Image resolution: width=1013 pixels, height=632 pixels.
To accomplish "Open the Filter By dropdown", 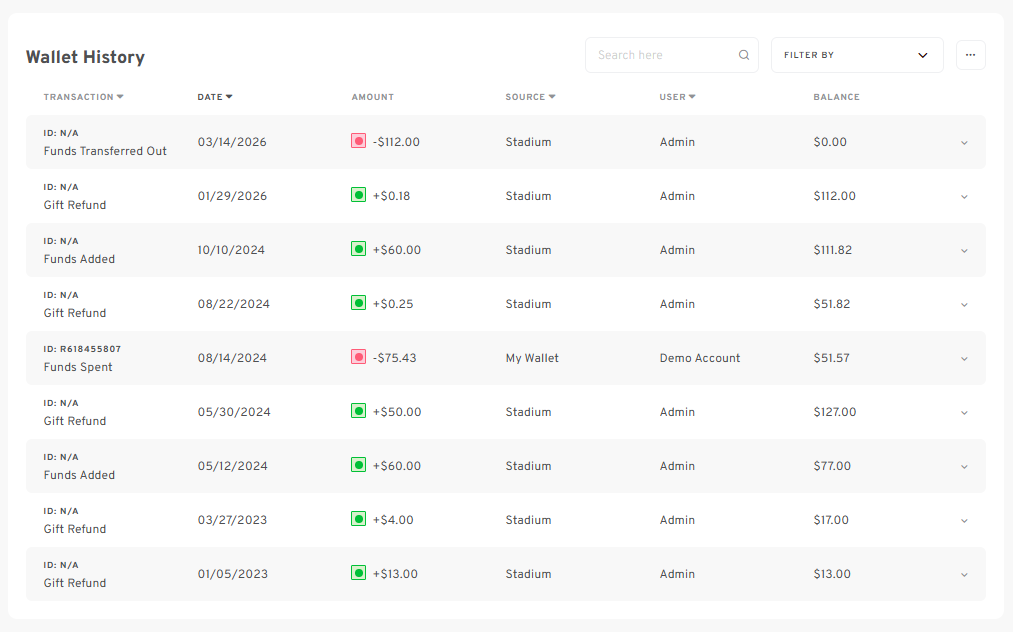I will (x=856, y=56).
